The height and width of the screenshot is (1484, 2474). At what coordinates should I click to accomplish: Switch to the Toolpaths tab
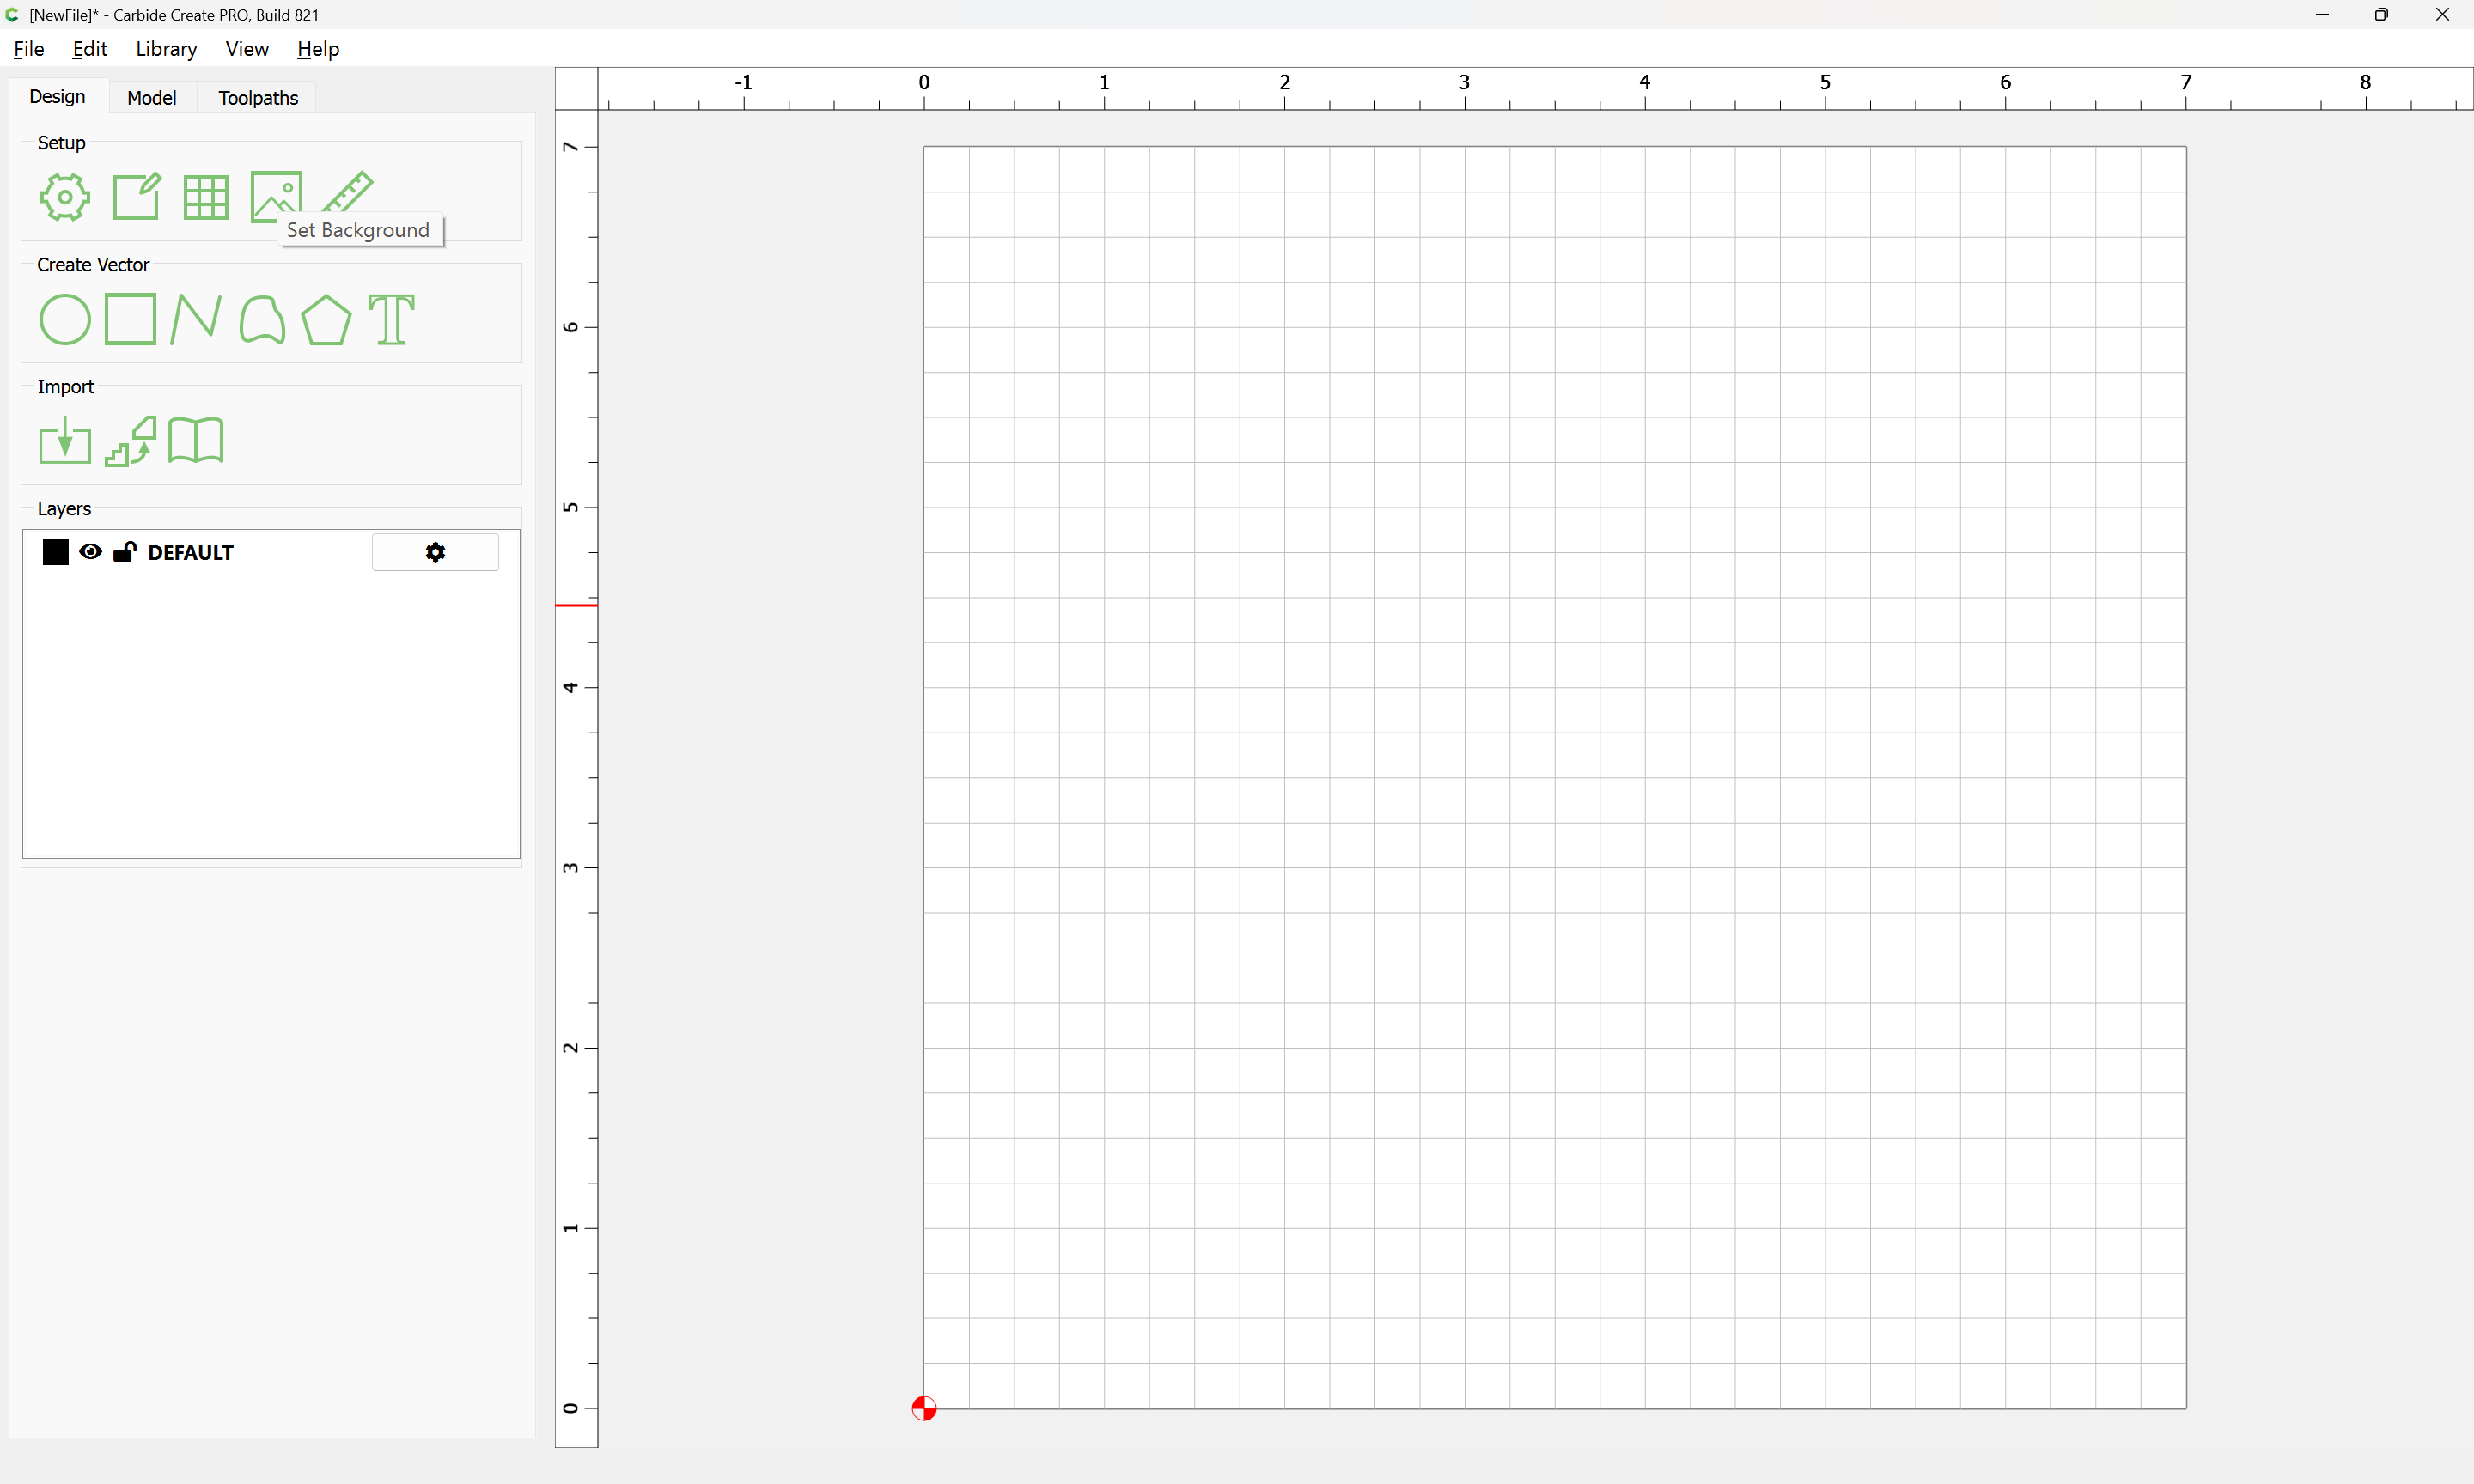pyautogui.click(x=258, y=98)
